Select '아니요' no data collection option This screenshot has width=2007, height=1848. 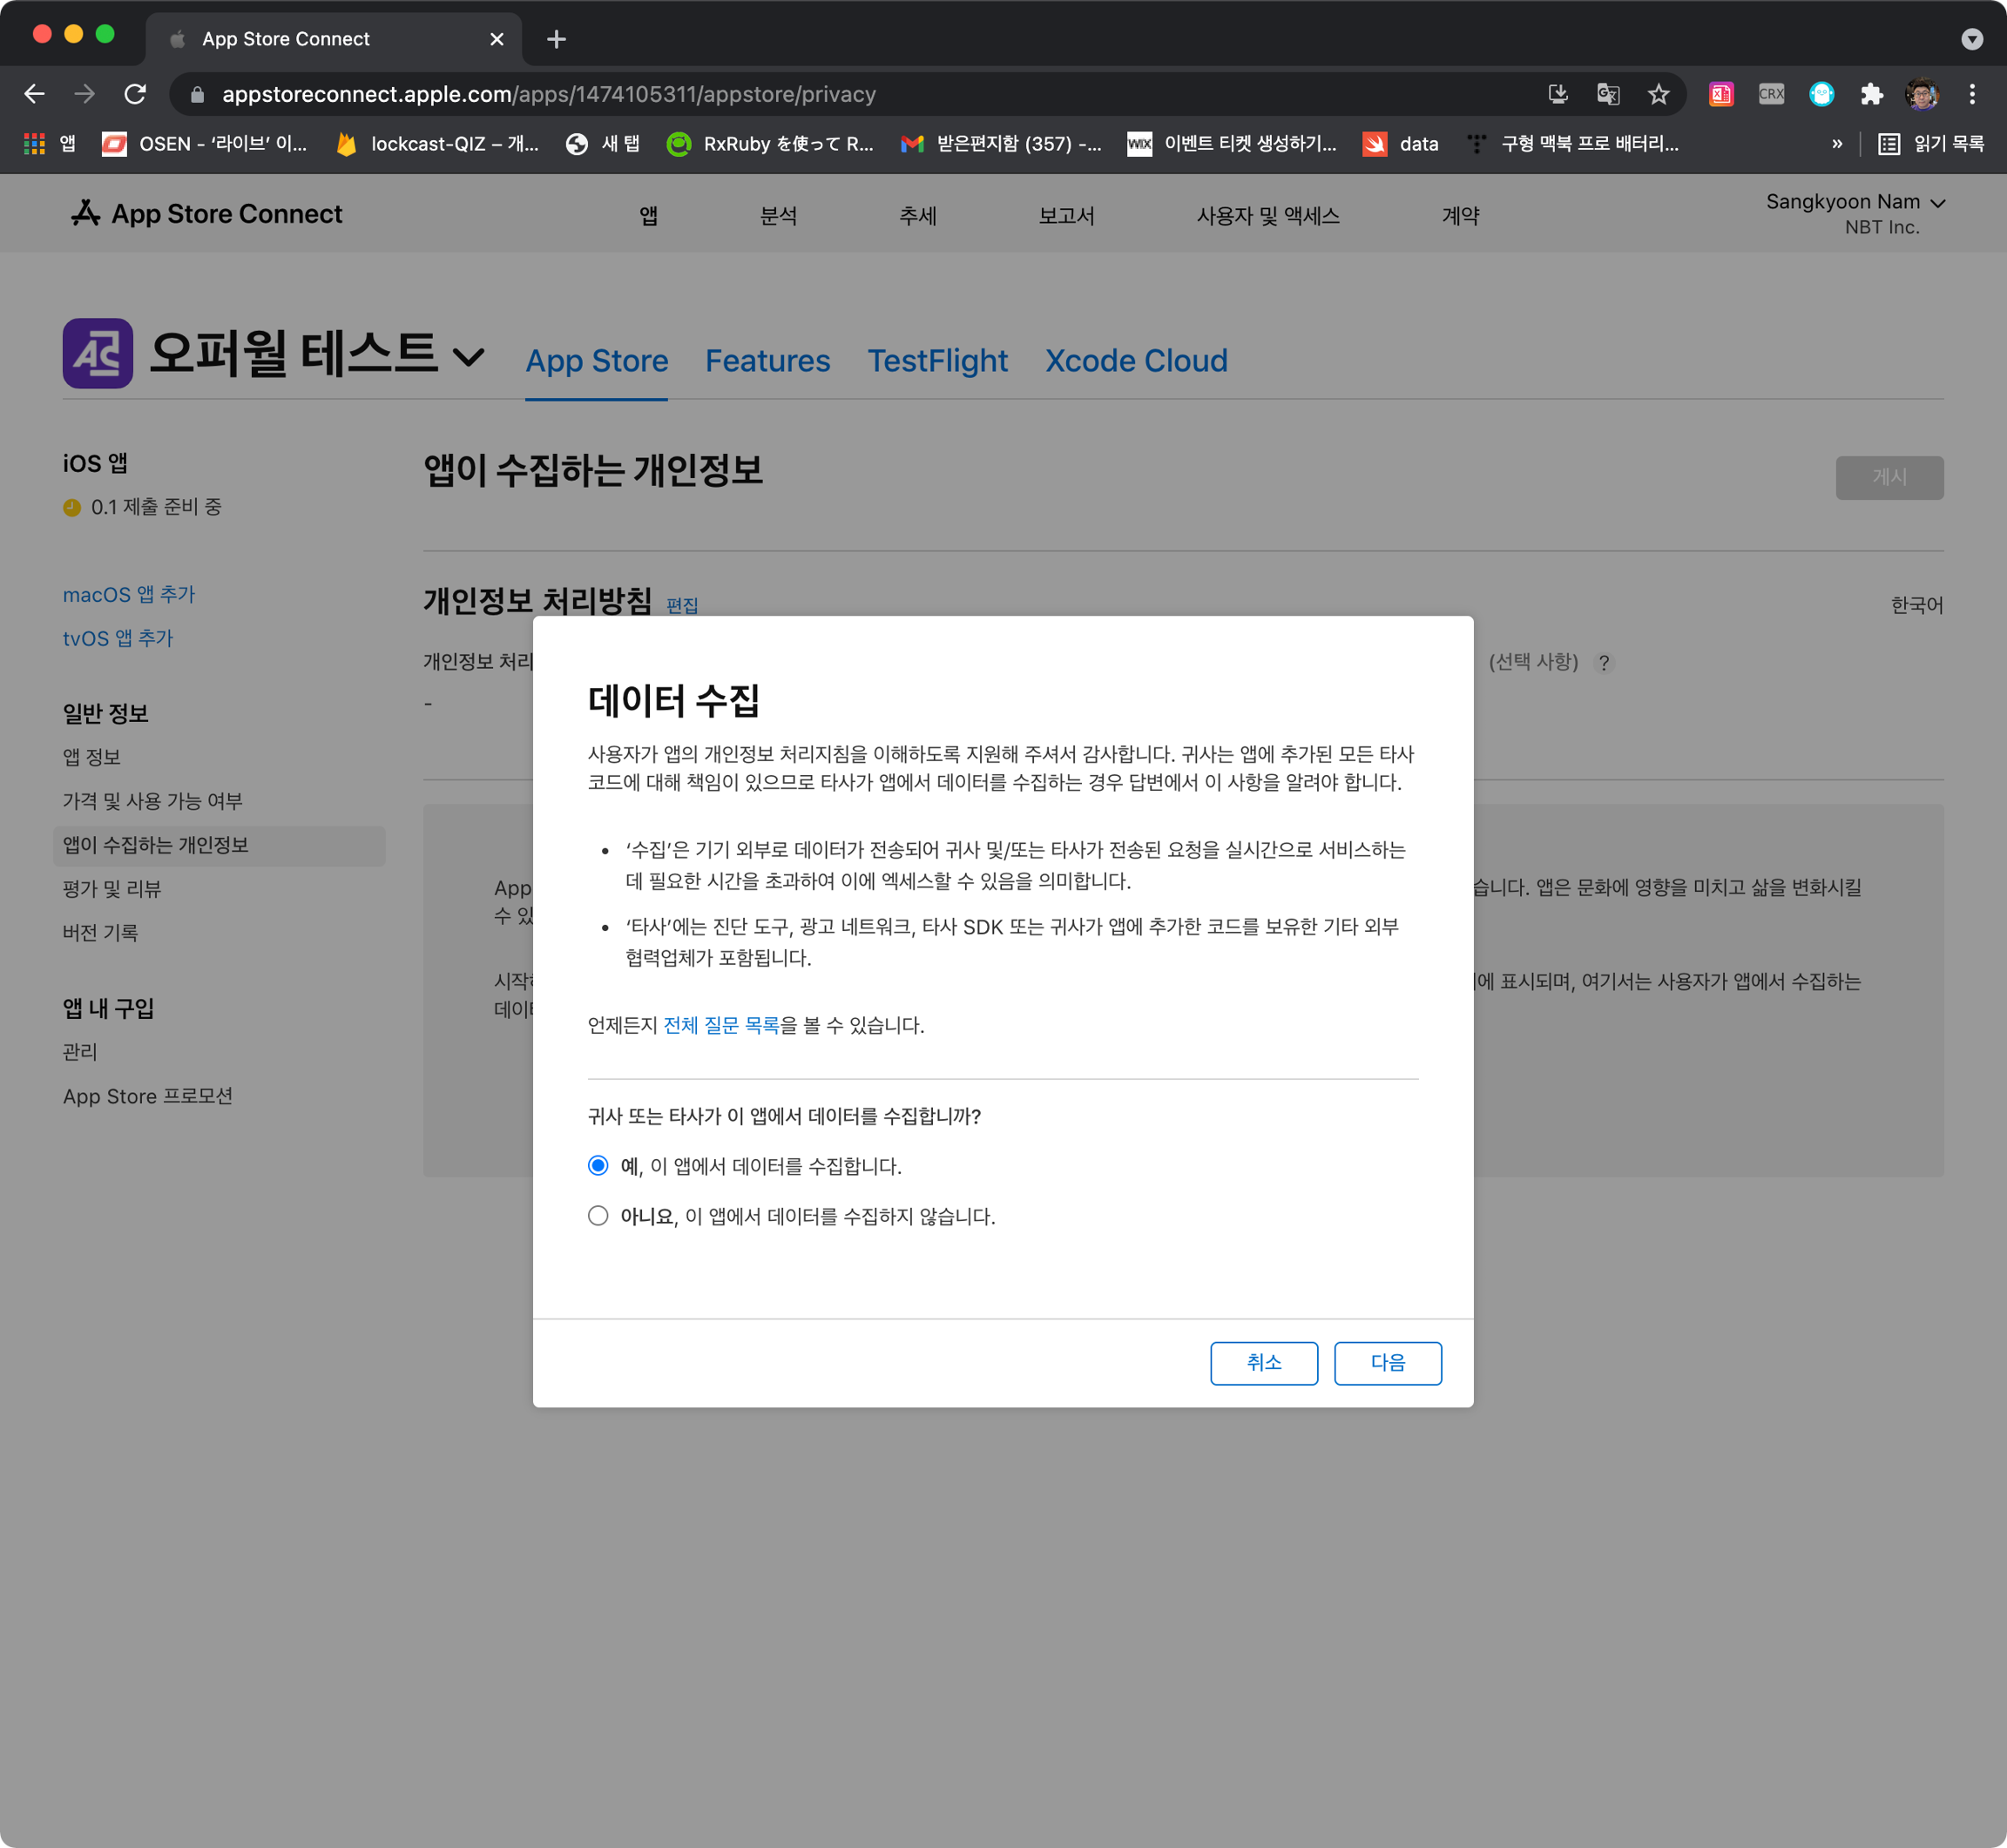tap(598, 1216)
